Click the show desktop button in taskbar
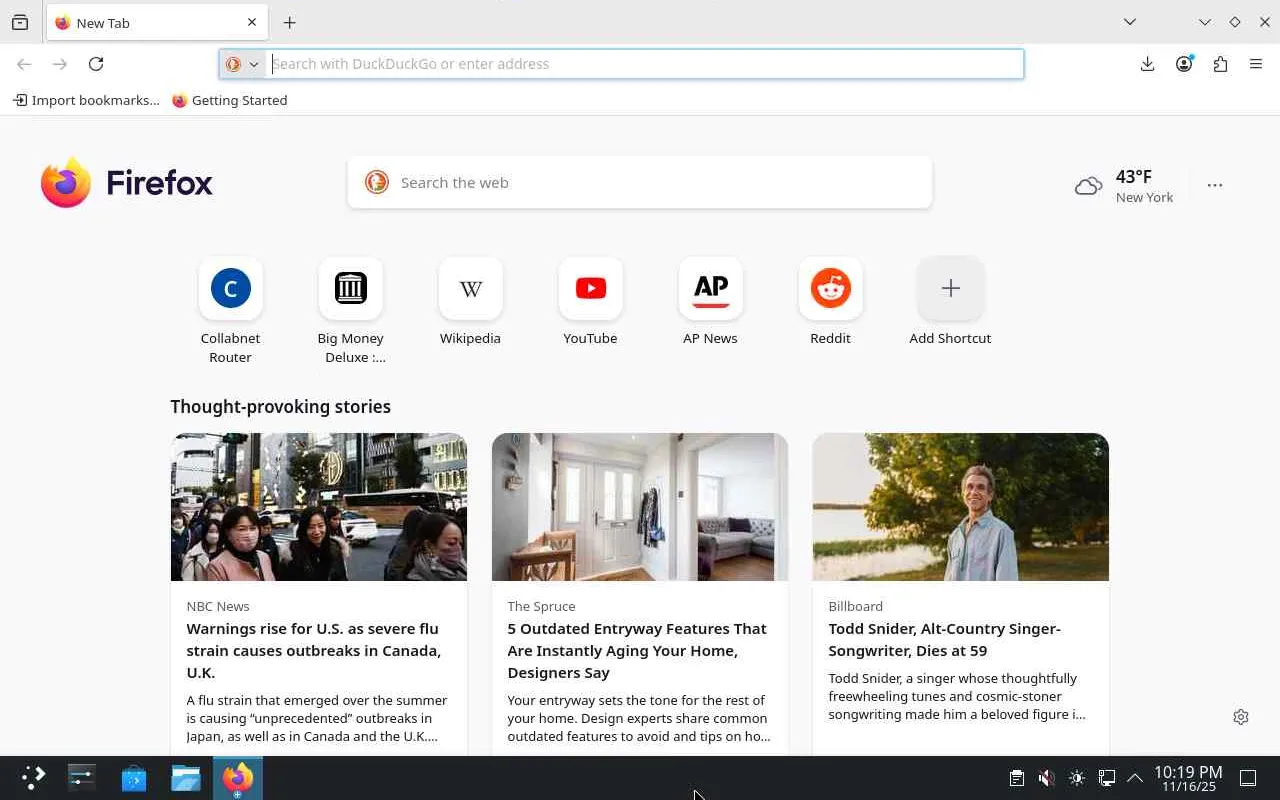This screenshot has height=800, width=1280. pos(1248,778)
